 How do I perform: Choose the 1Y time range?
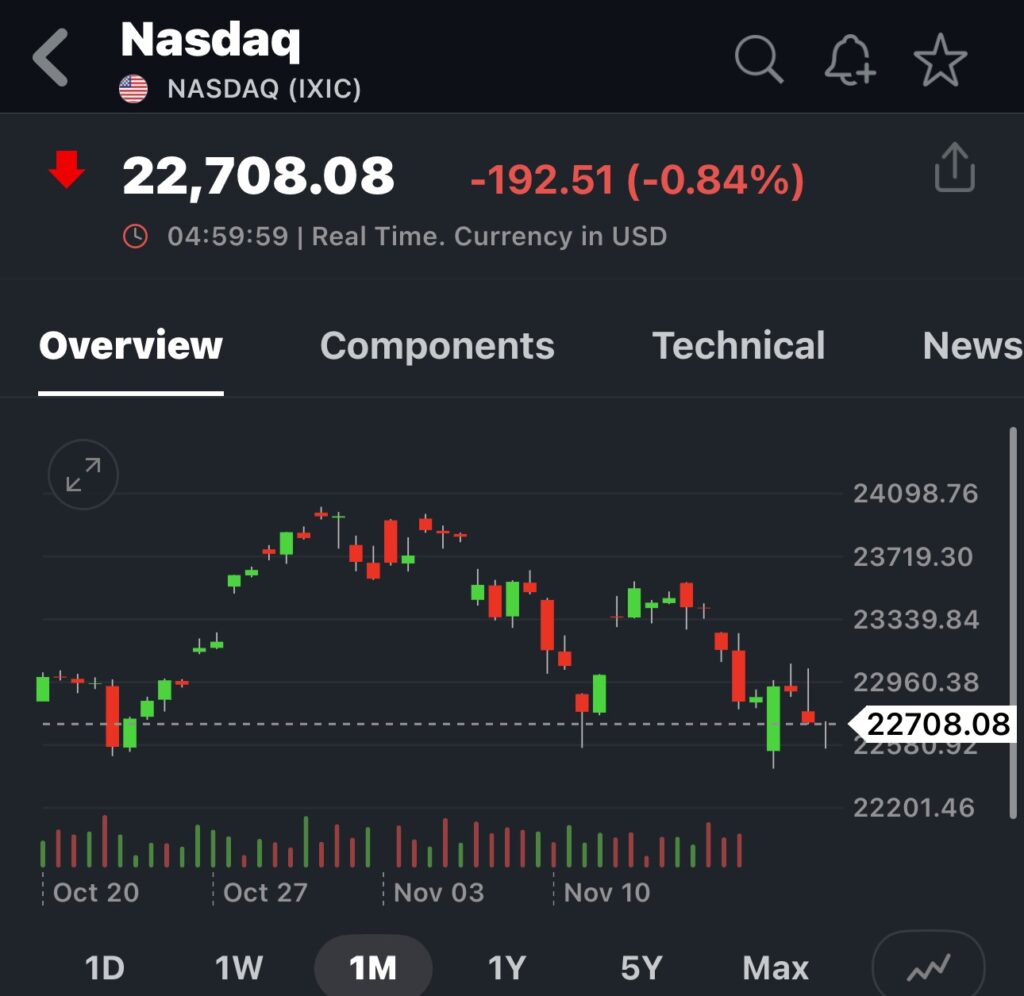(507, 968)
